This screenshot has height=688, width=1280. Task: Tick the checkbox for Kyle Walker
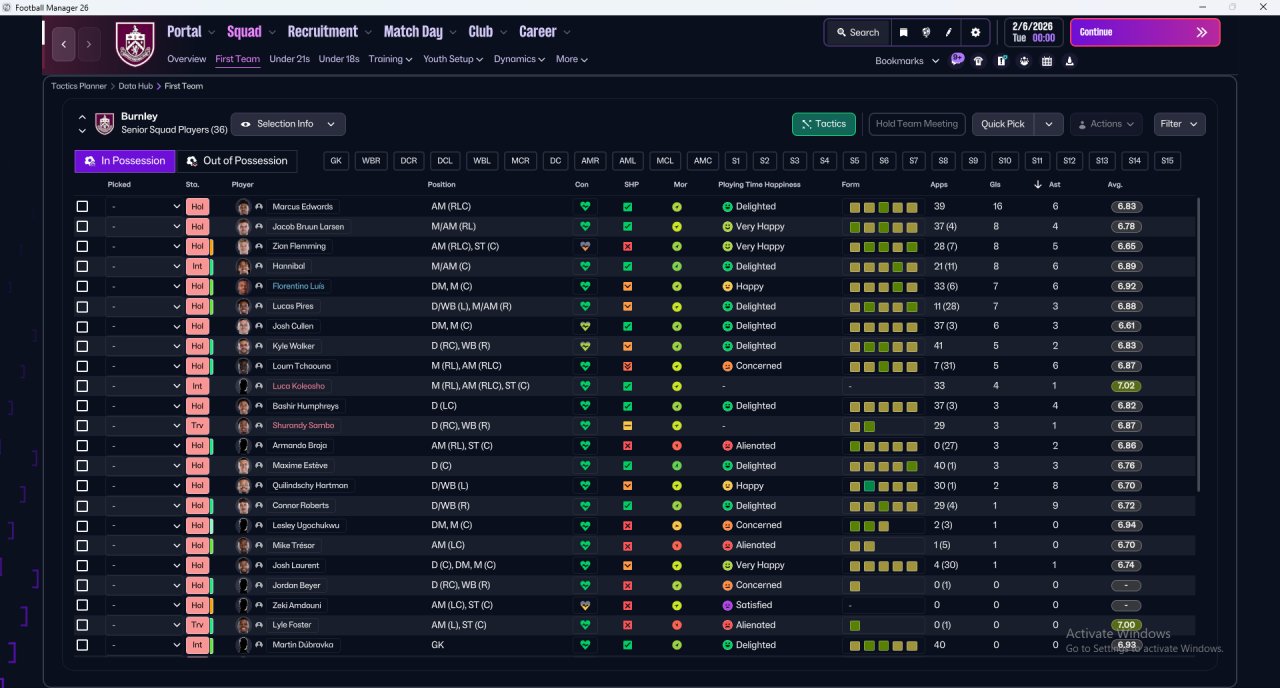pos(82,346)
